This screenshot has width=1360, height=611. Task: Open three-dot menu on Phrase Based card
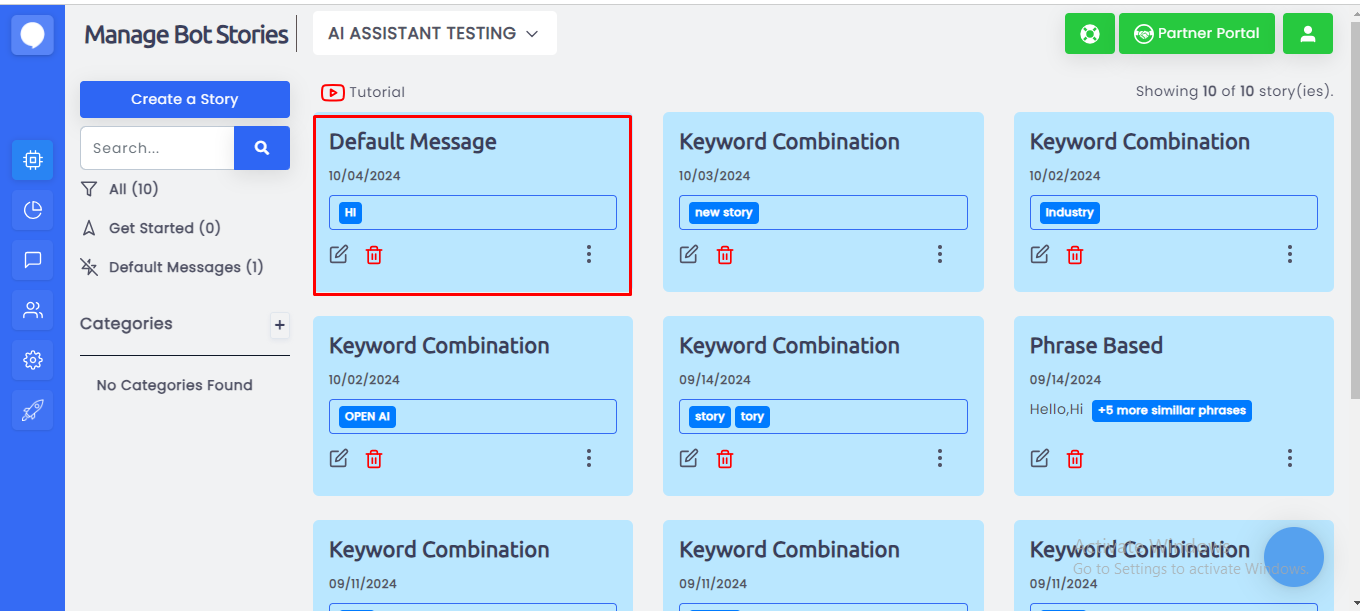[1290, 458]
